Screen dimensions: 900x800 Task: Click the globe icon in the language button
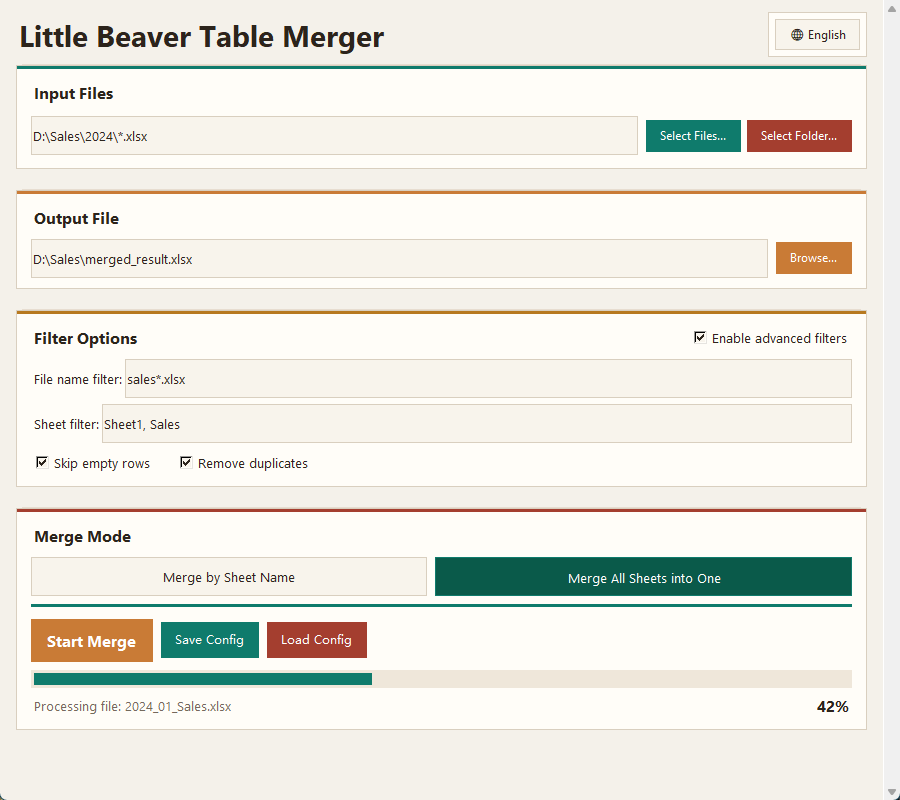(x=797, y=35)
